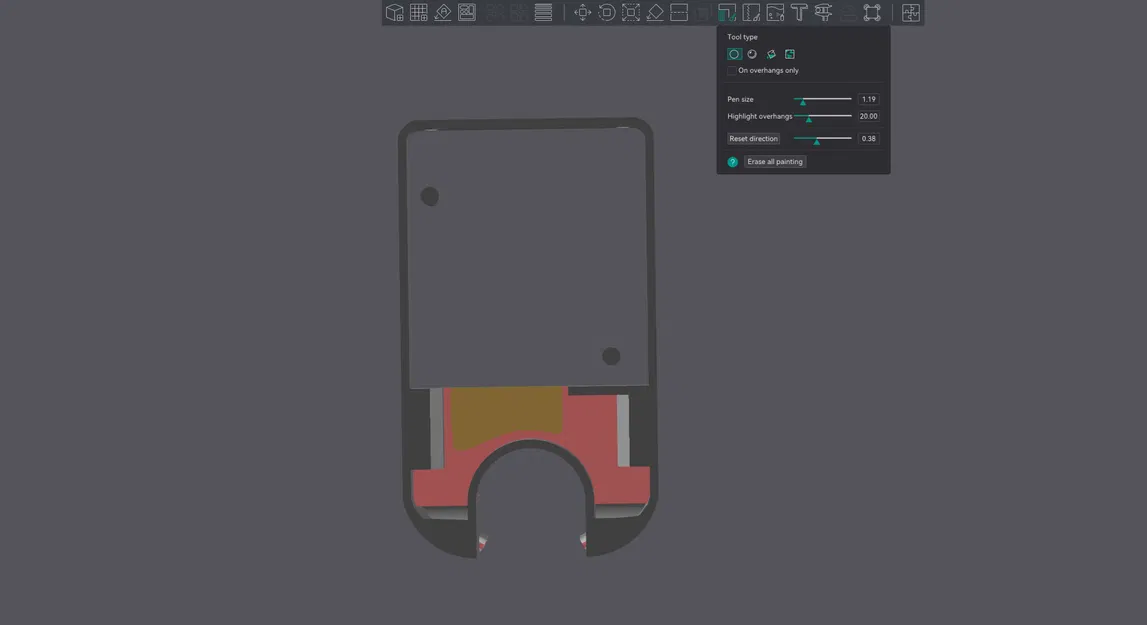Image resolution: width=1147 pixels, height=625 pixels.
Task: Open the tool right of Seam painting
Action: [x=775, y=12]
